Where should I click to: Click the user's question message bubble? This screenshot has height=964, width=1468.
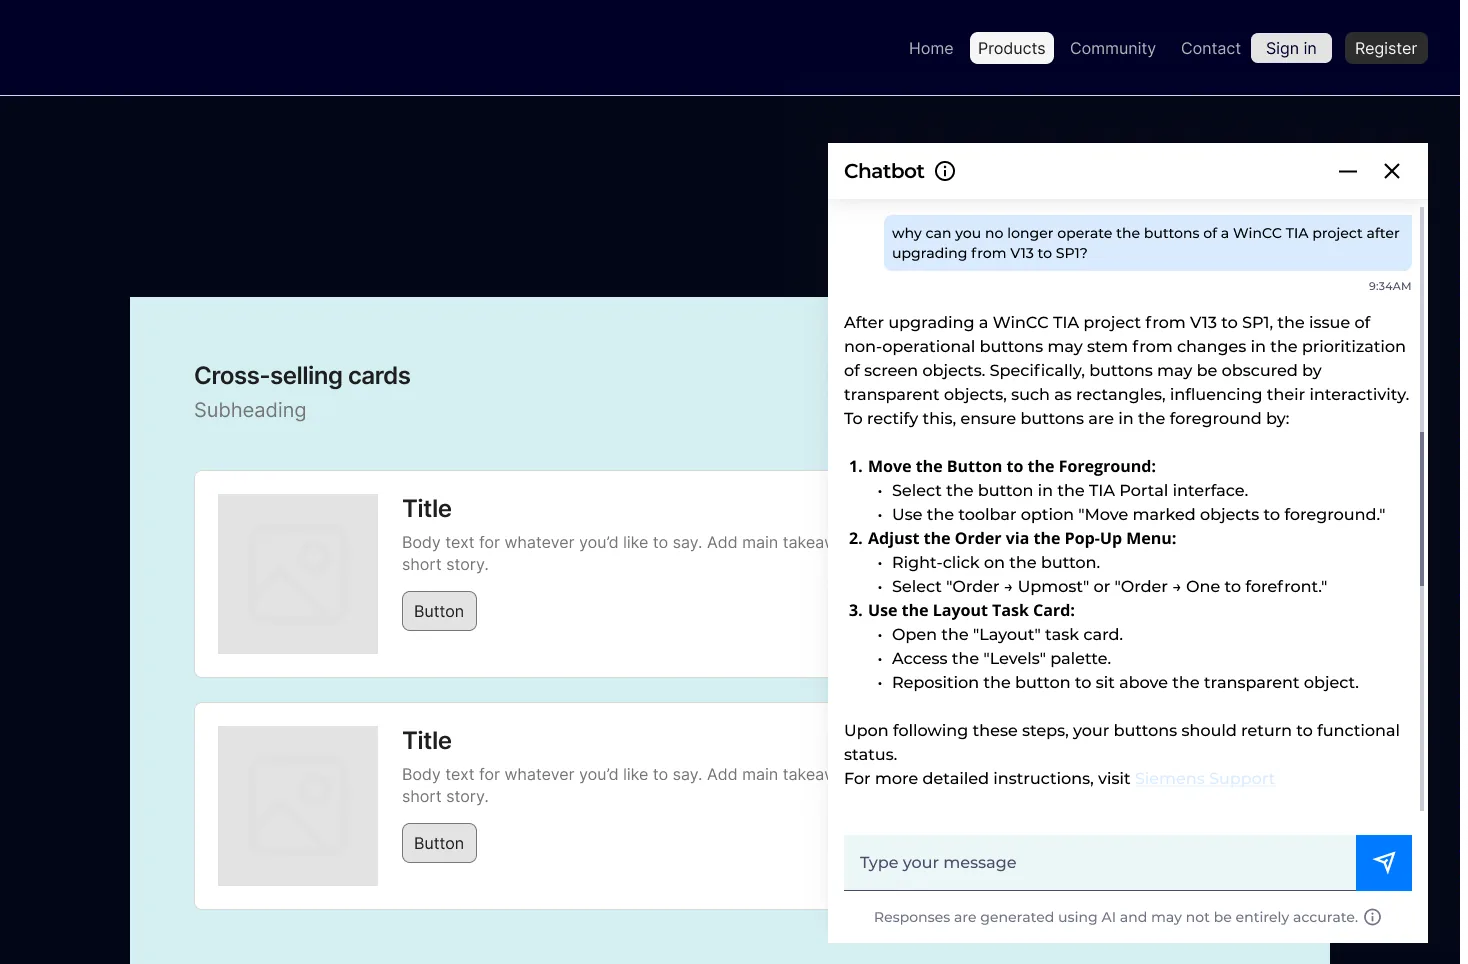[x=1148, y=243]
